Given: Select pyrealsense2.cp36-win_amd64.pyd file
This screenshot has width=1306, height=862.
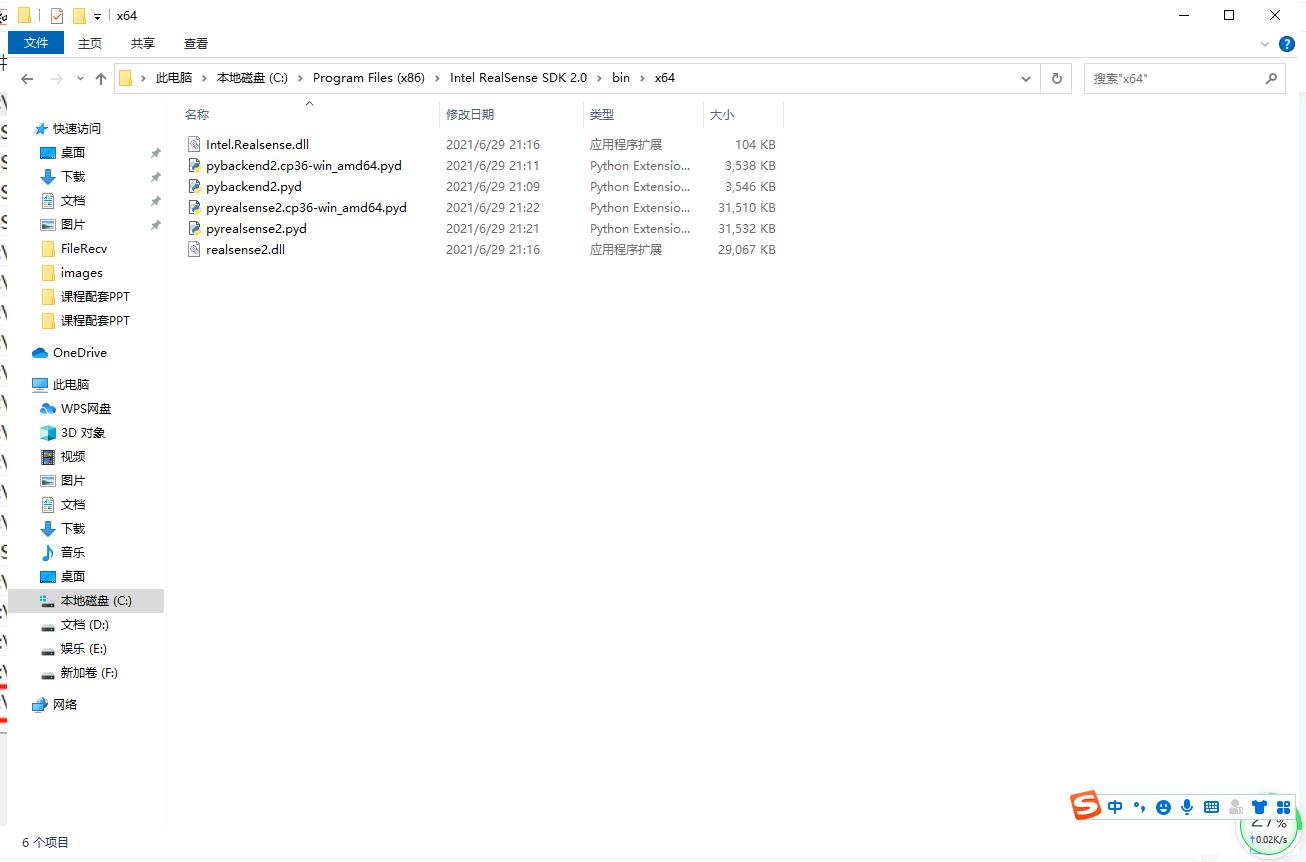Looking at the screenshot, I should tap(306, 207).
